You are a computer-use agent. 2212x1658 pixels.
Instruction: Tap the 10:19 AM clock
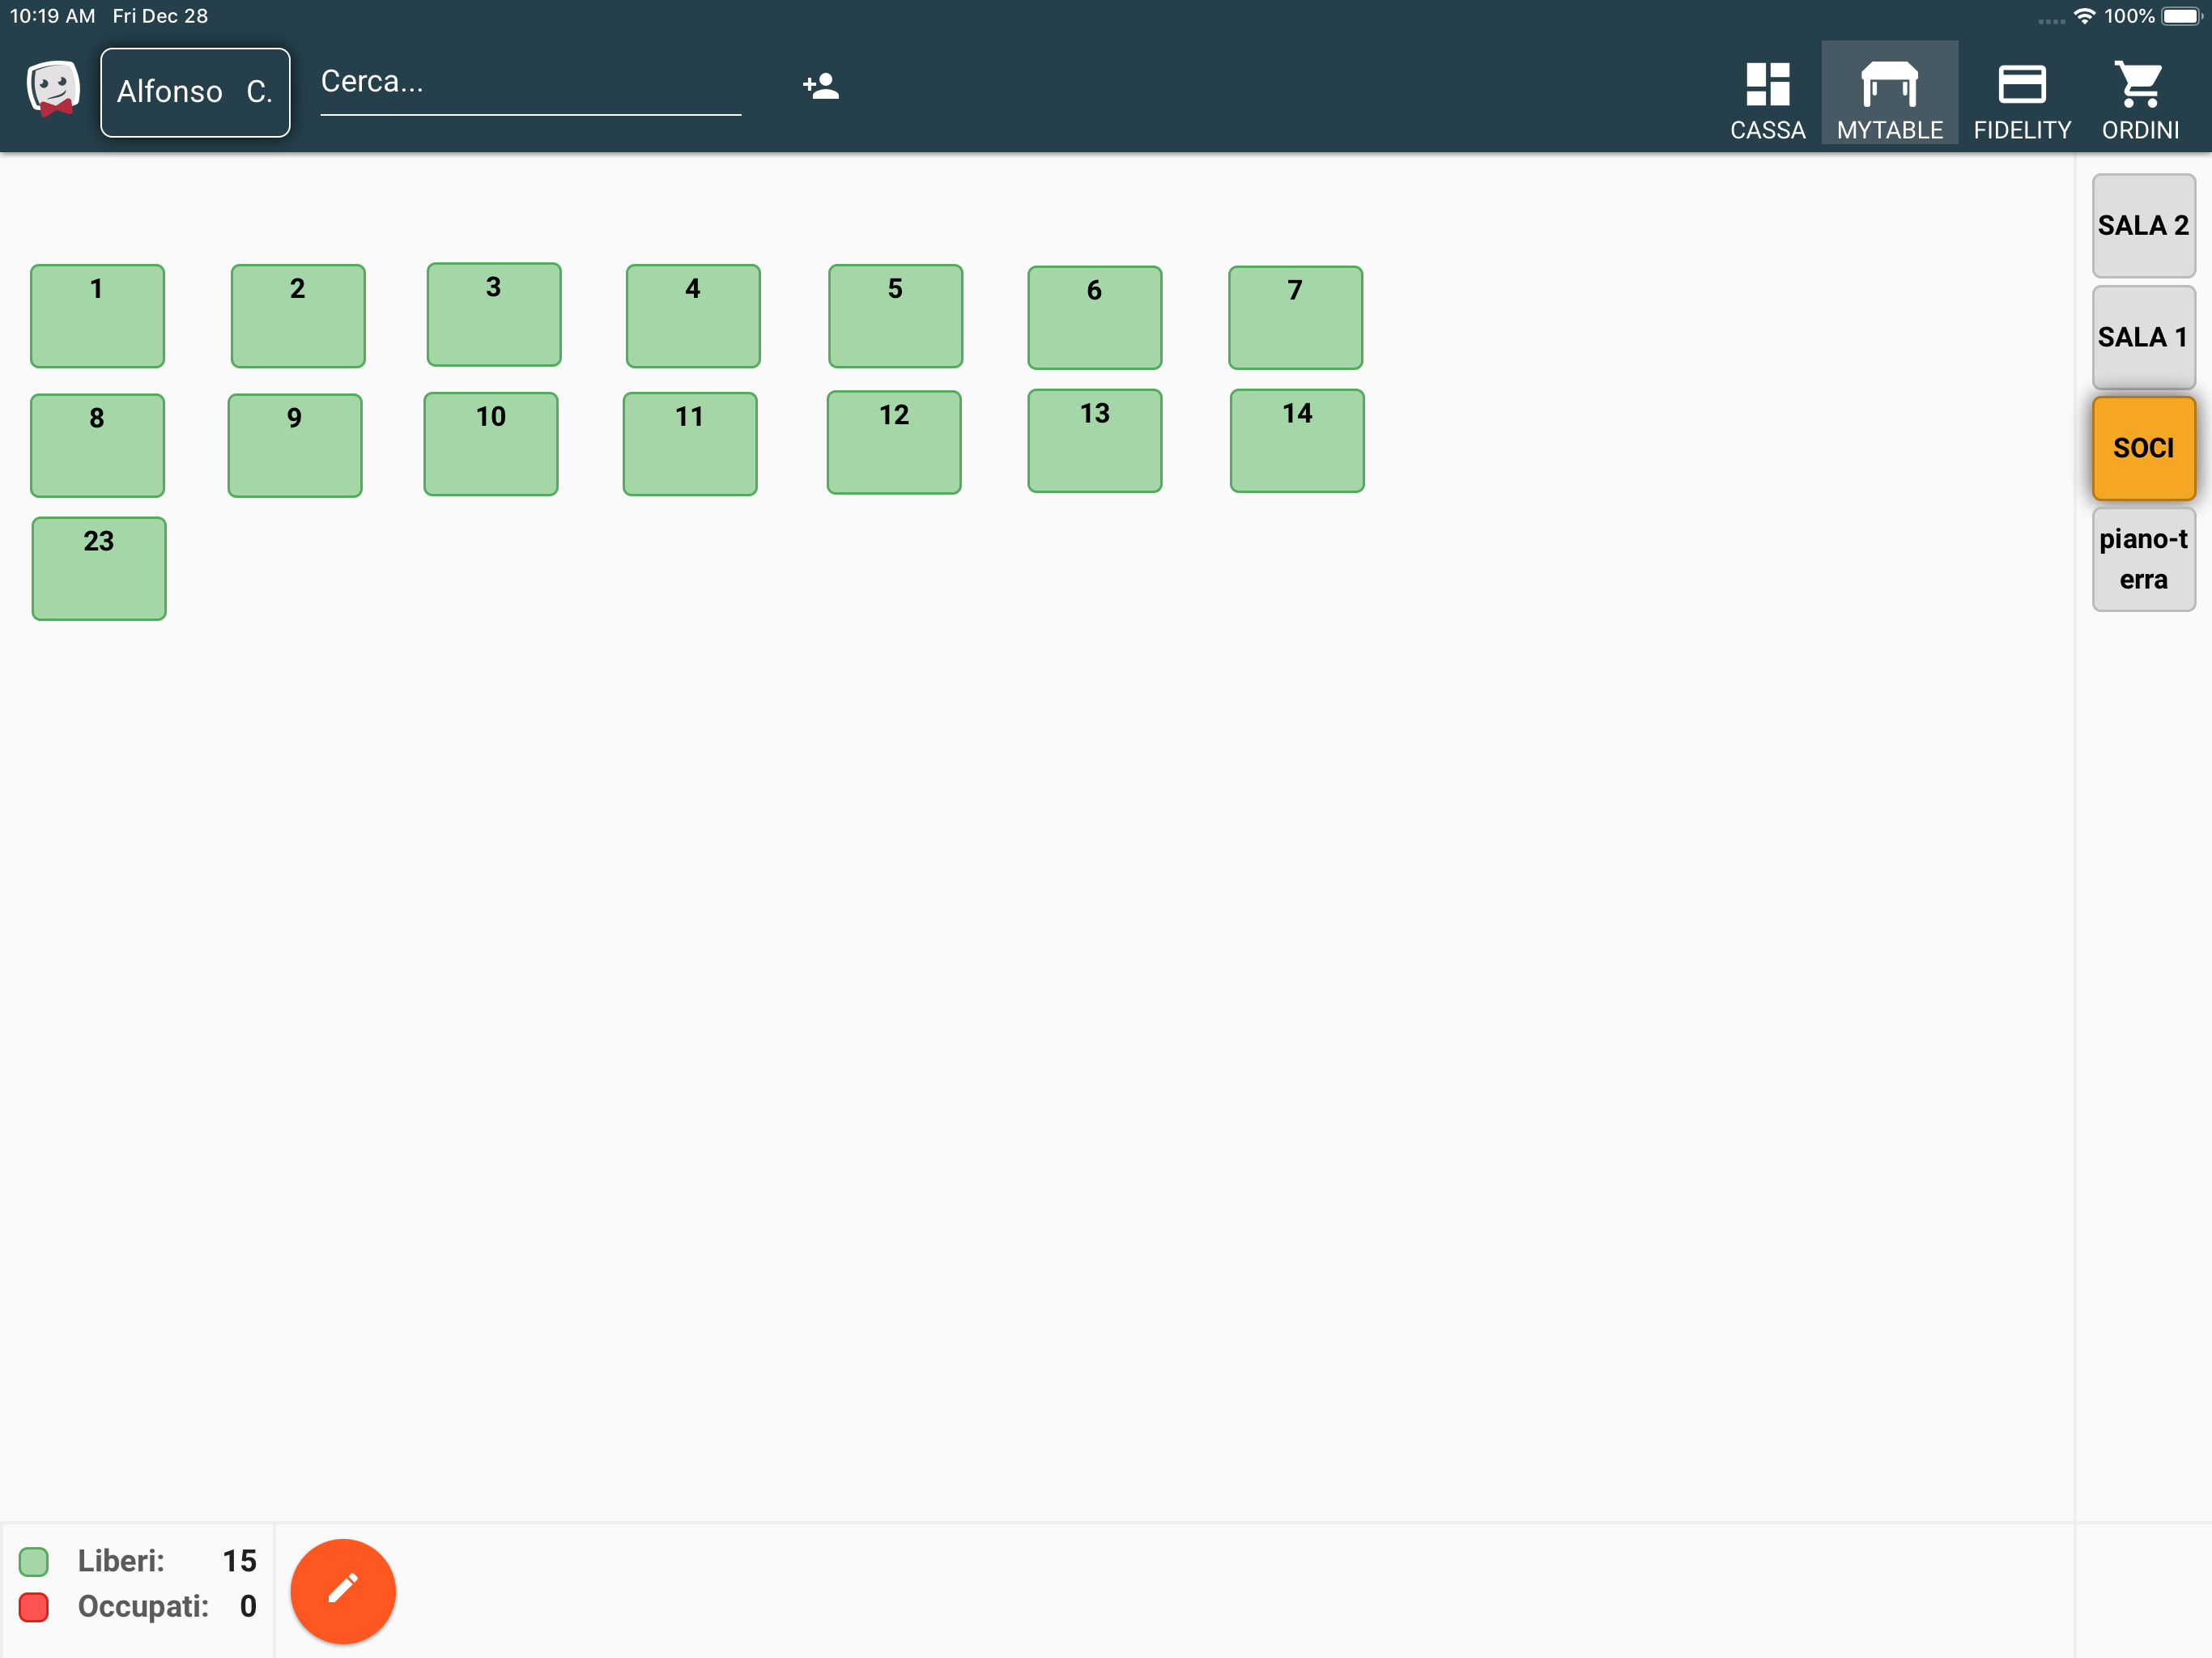point(53,16)
